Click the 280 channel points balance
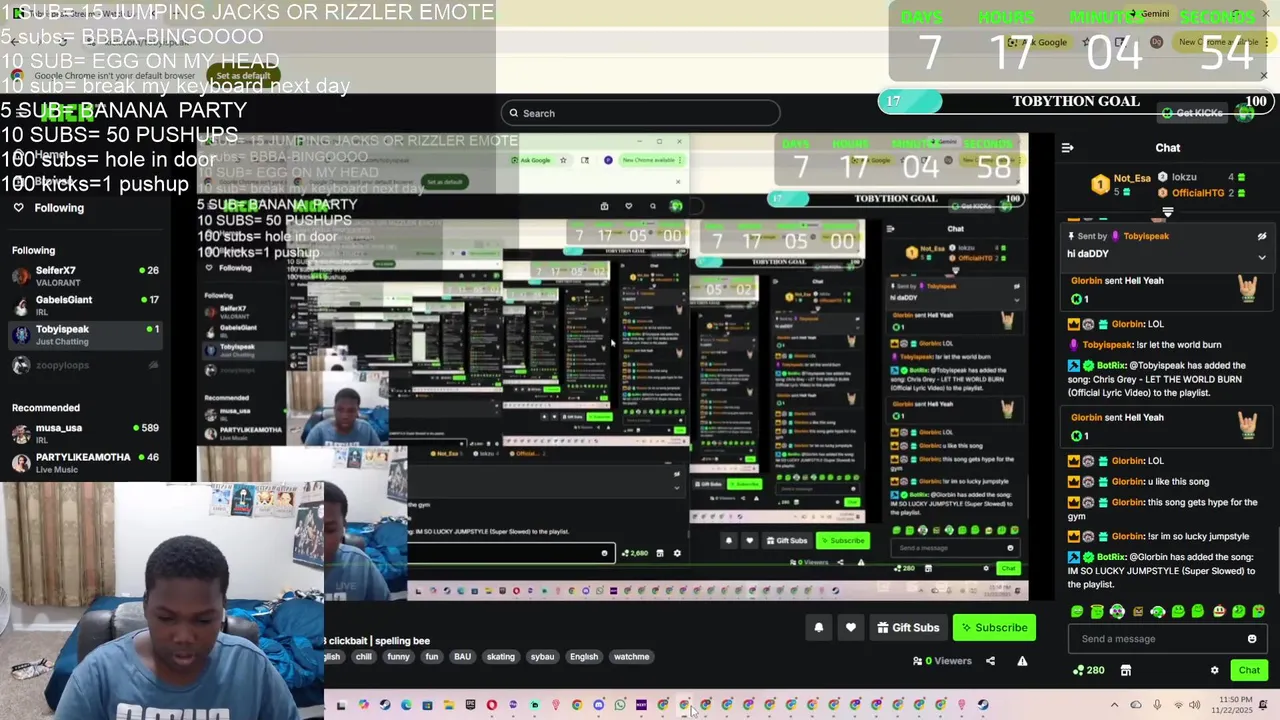 click(1088, 670)
